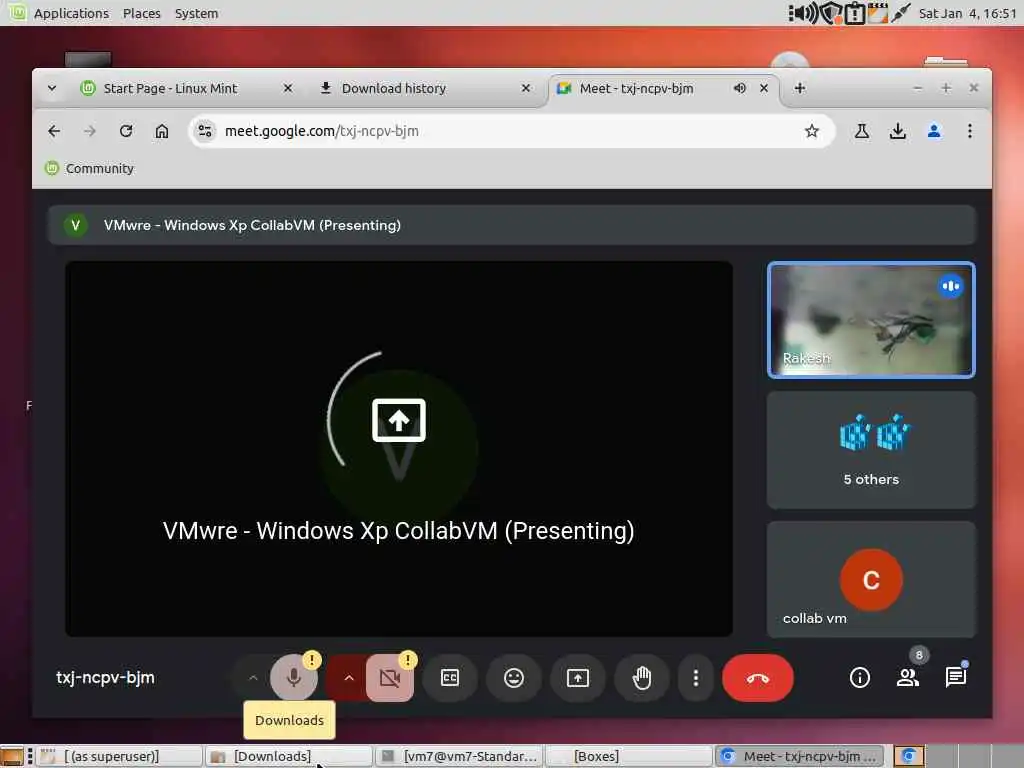Click the red Leave call button
This screenshot has height=768, width=1024.
pyautogui.click(x=758, y=678)
